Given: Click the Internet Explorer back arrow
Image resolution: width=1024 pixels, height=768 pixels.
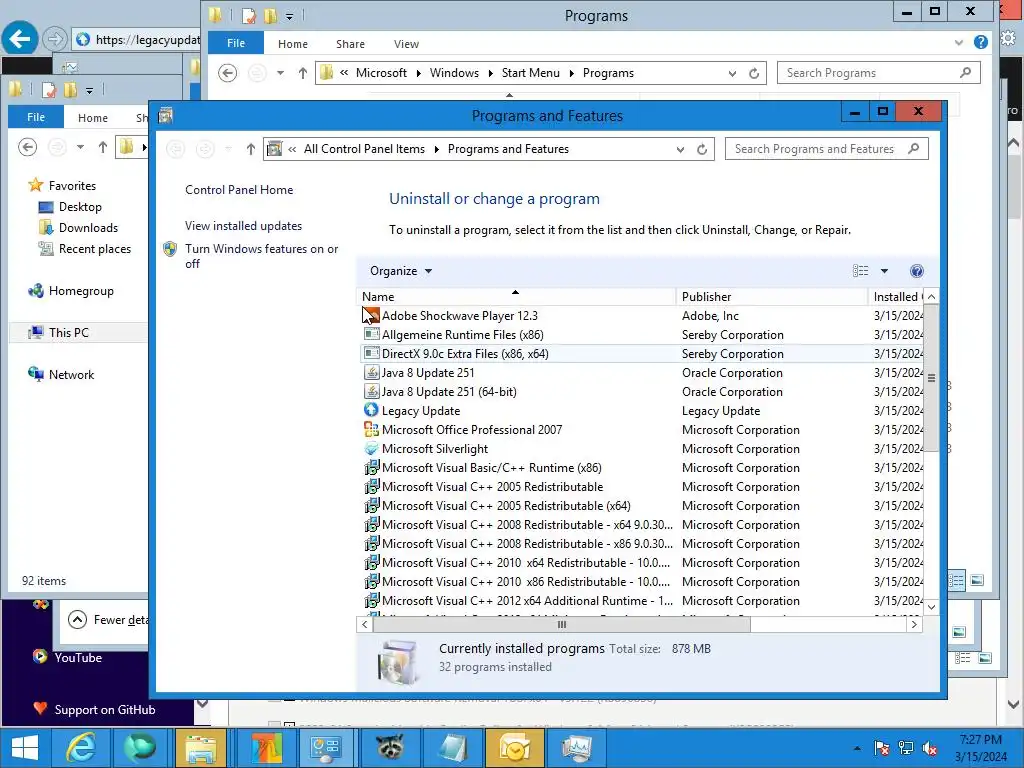Looking at the screenshot, I should click(20, 39).
